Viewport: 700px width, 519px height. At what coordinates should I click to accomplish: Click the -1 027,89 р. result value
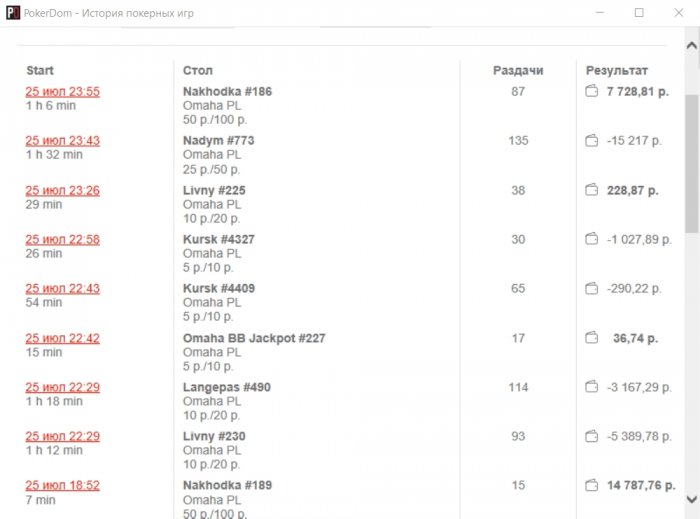639,240
